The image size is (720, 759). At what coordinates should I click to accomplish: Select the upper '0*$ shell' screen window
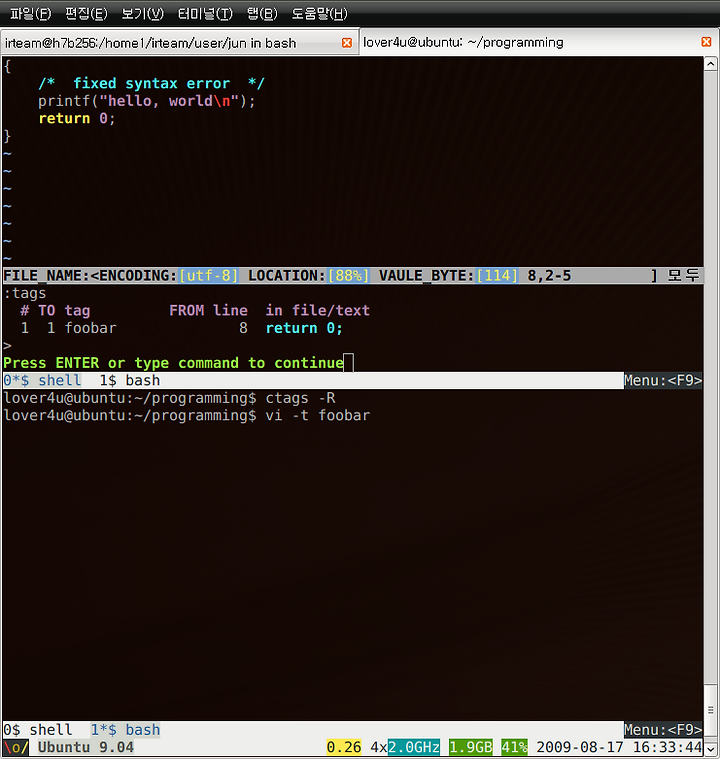click(x=42, y=380)
